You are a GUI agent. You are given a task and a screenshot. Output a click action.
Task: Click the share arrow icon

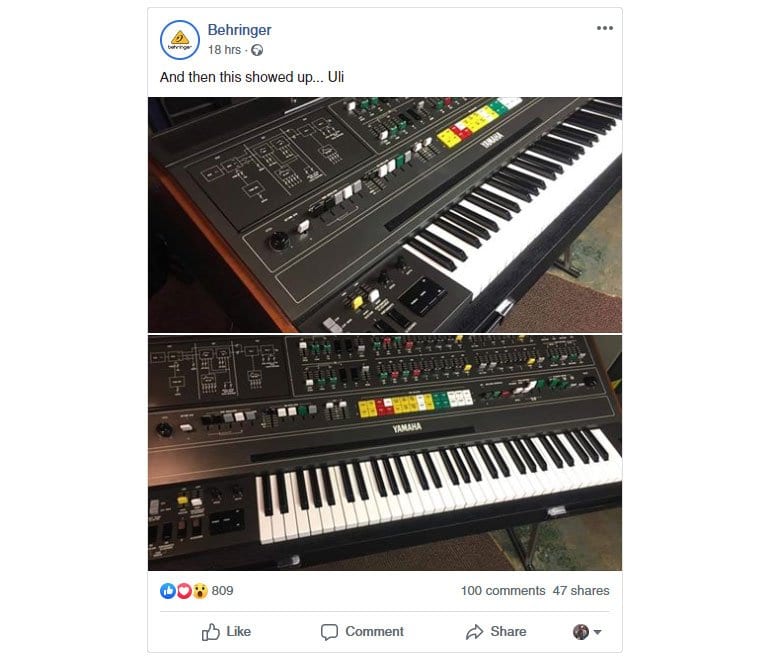tap(474, 632)
